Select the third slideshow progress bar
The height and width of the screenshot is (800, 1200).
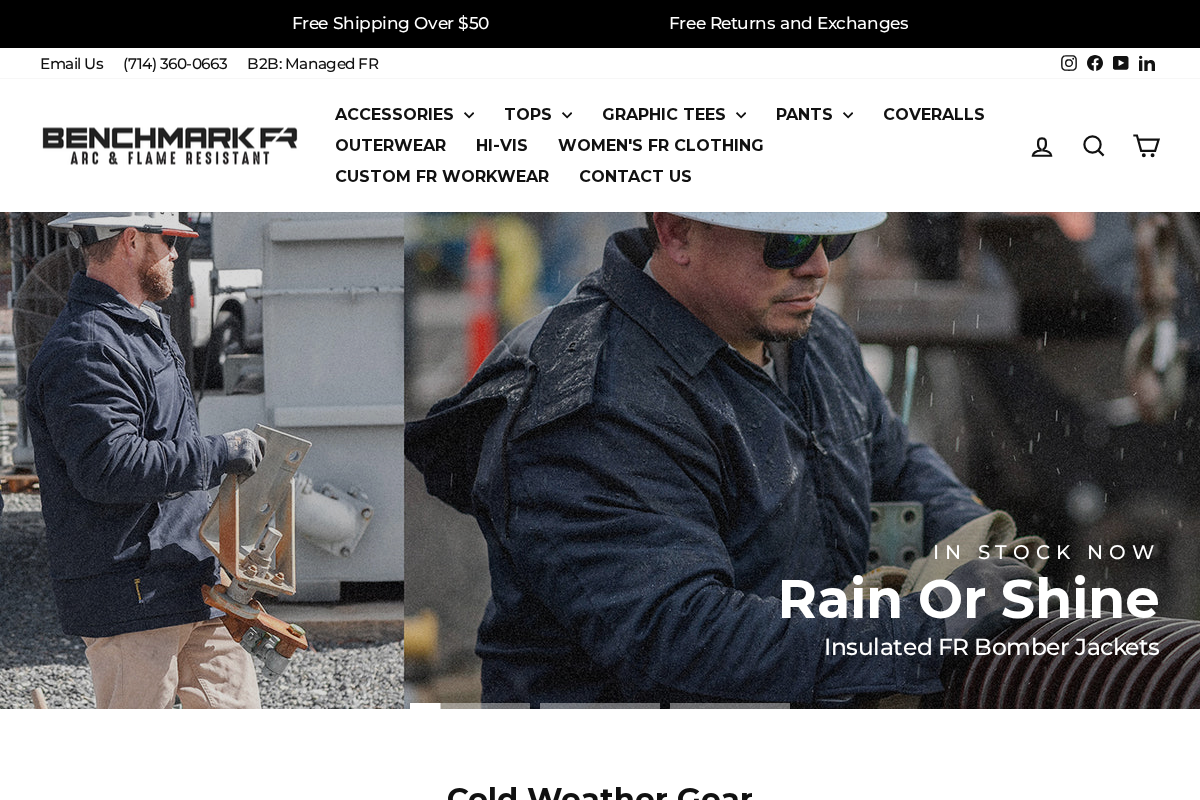[x=730, y=706]
